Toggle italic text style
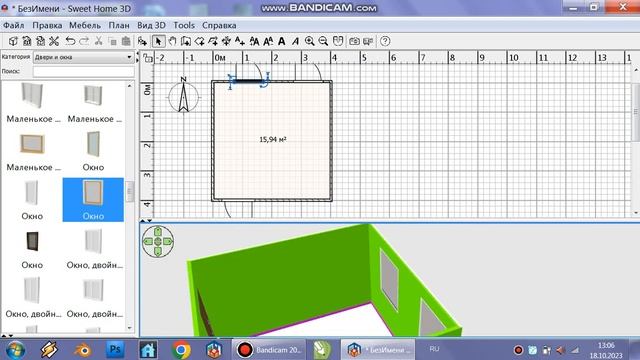This screenshot has height=360, width=640. point(295,41)
